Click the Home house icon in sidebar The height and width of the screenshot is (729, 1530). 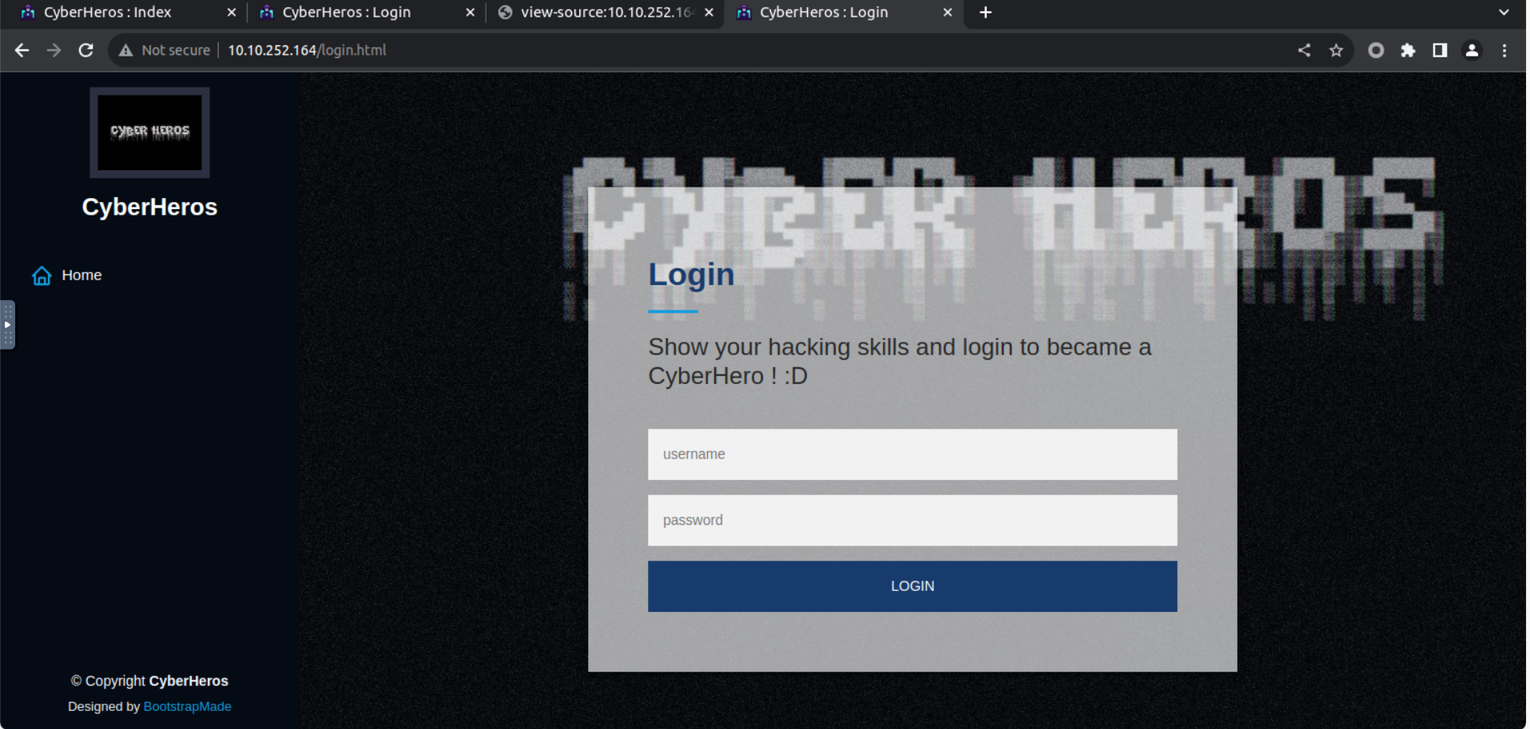coord(41,276)
